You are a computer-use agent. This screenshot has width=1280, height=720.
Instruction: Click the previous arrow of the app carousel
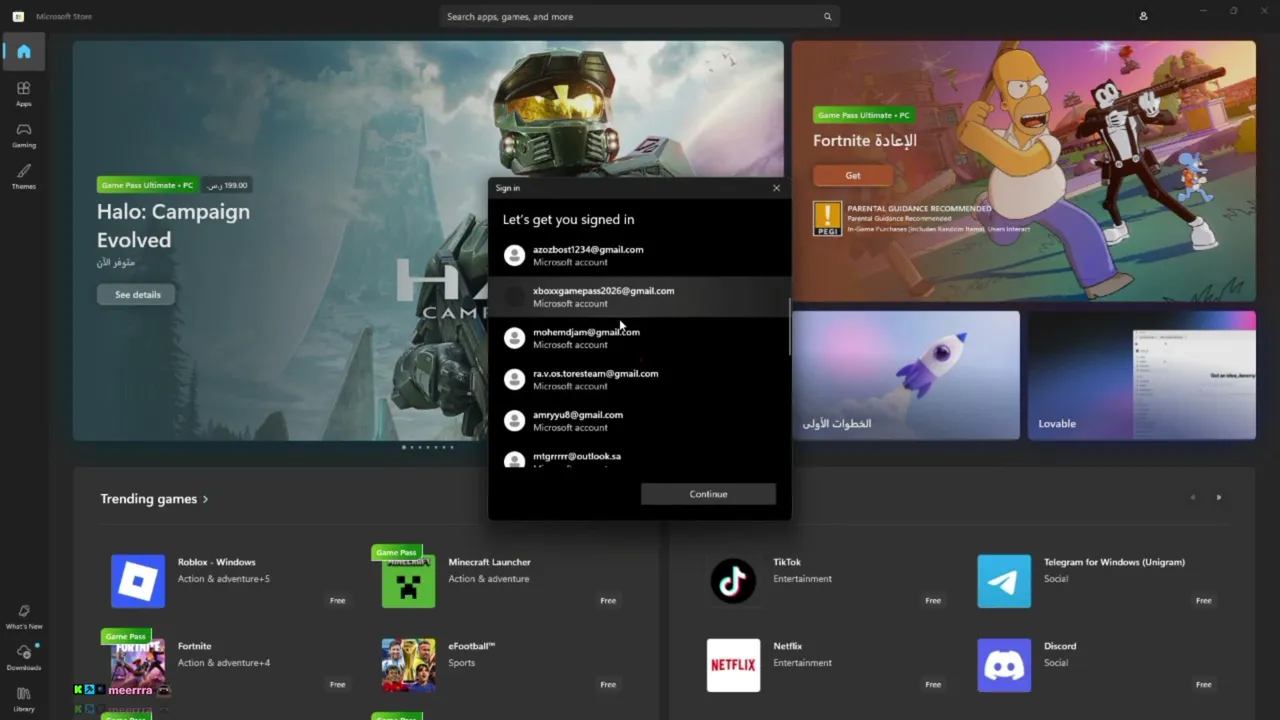click(x=1192, y=497)
